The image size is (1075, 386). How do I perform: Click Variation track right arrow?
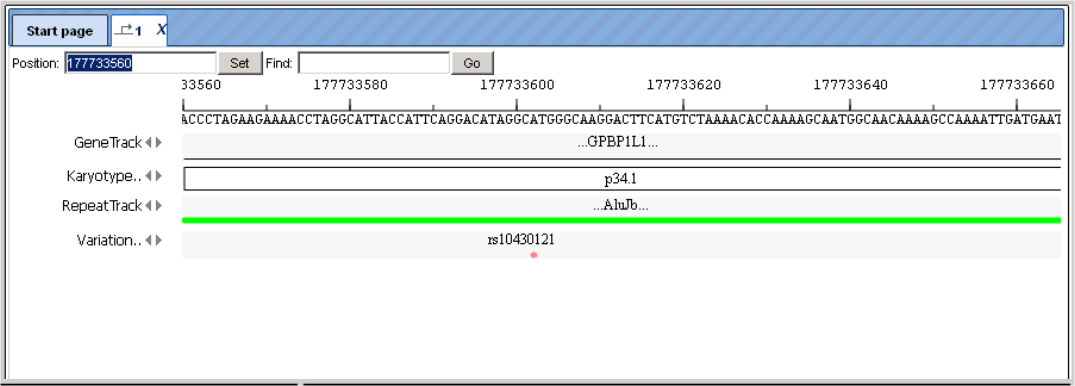pos(159,240)
